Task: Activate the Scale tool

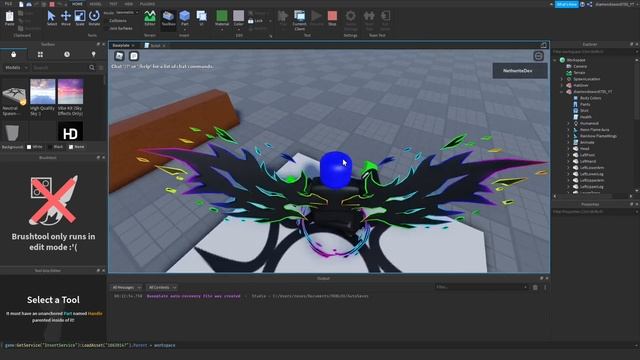Action: click(80, 18)
